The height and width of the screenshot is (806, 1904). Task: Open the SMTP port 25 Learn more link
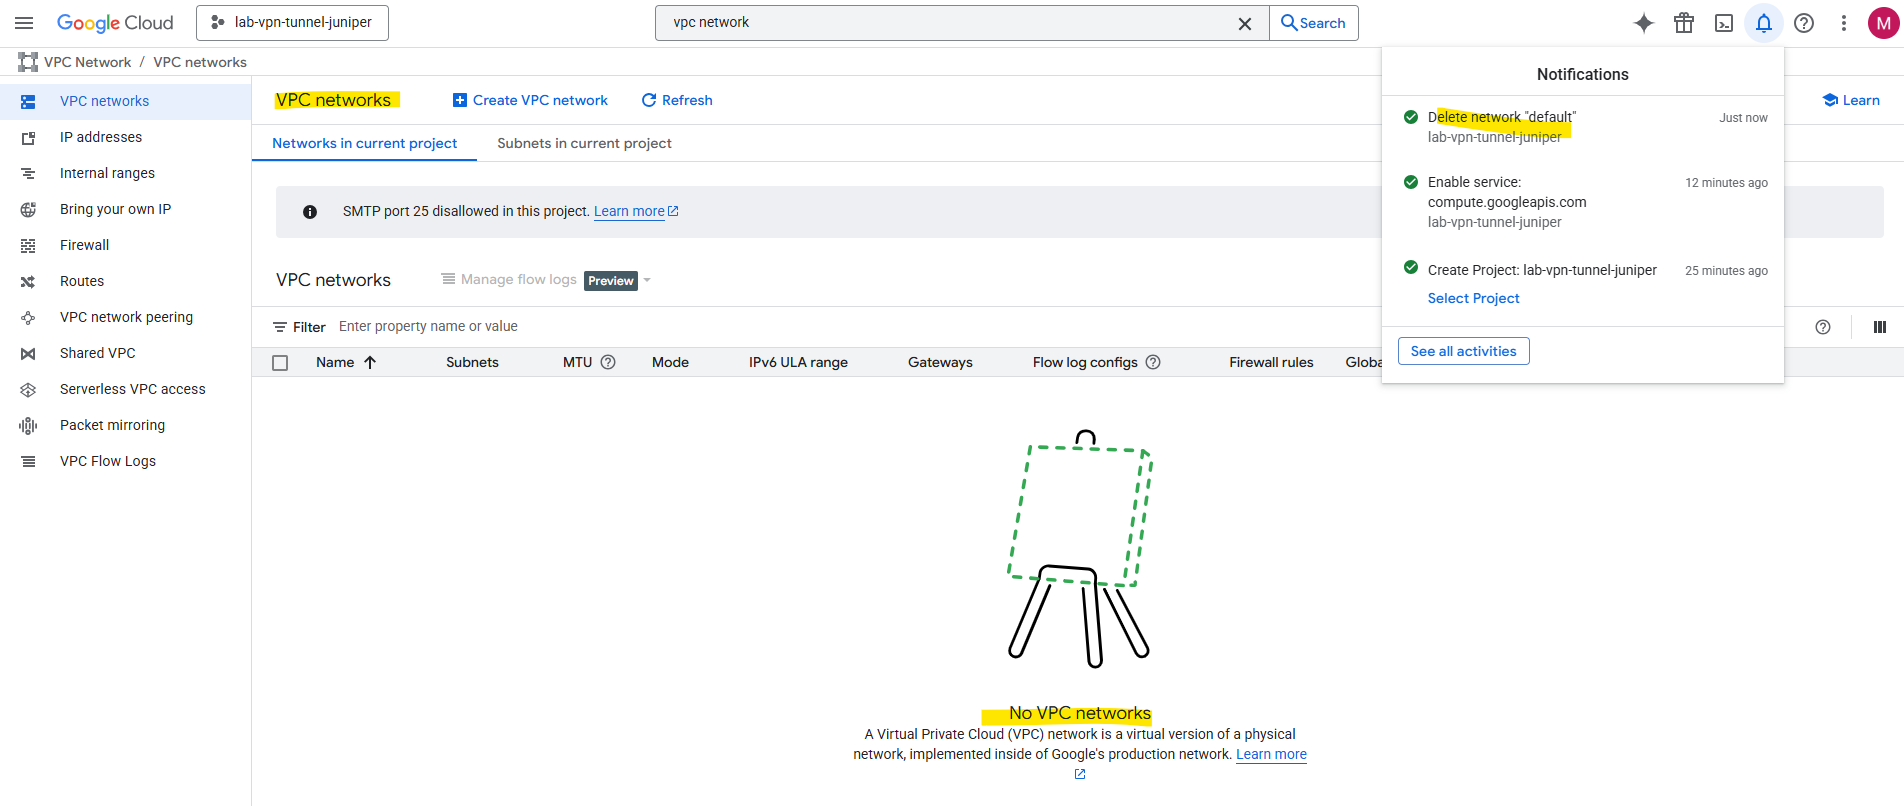(636, 211)
